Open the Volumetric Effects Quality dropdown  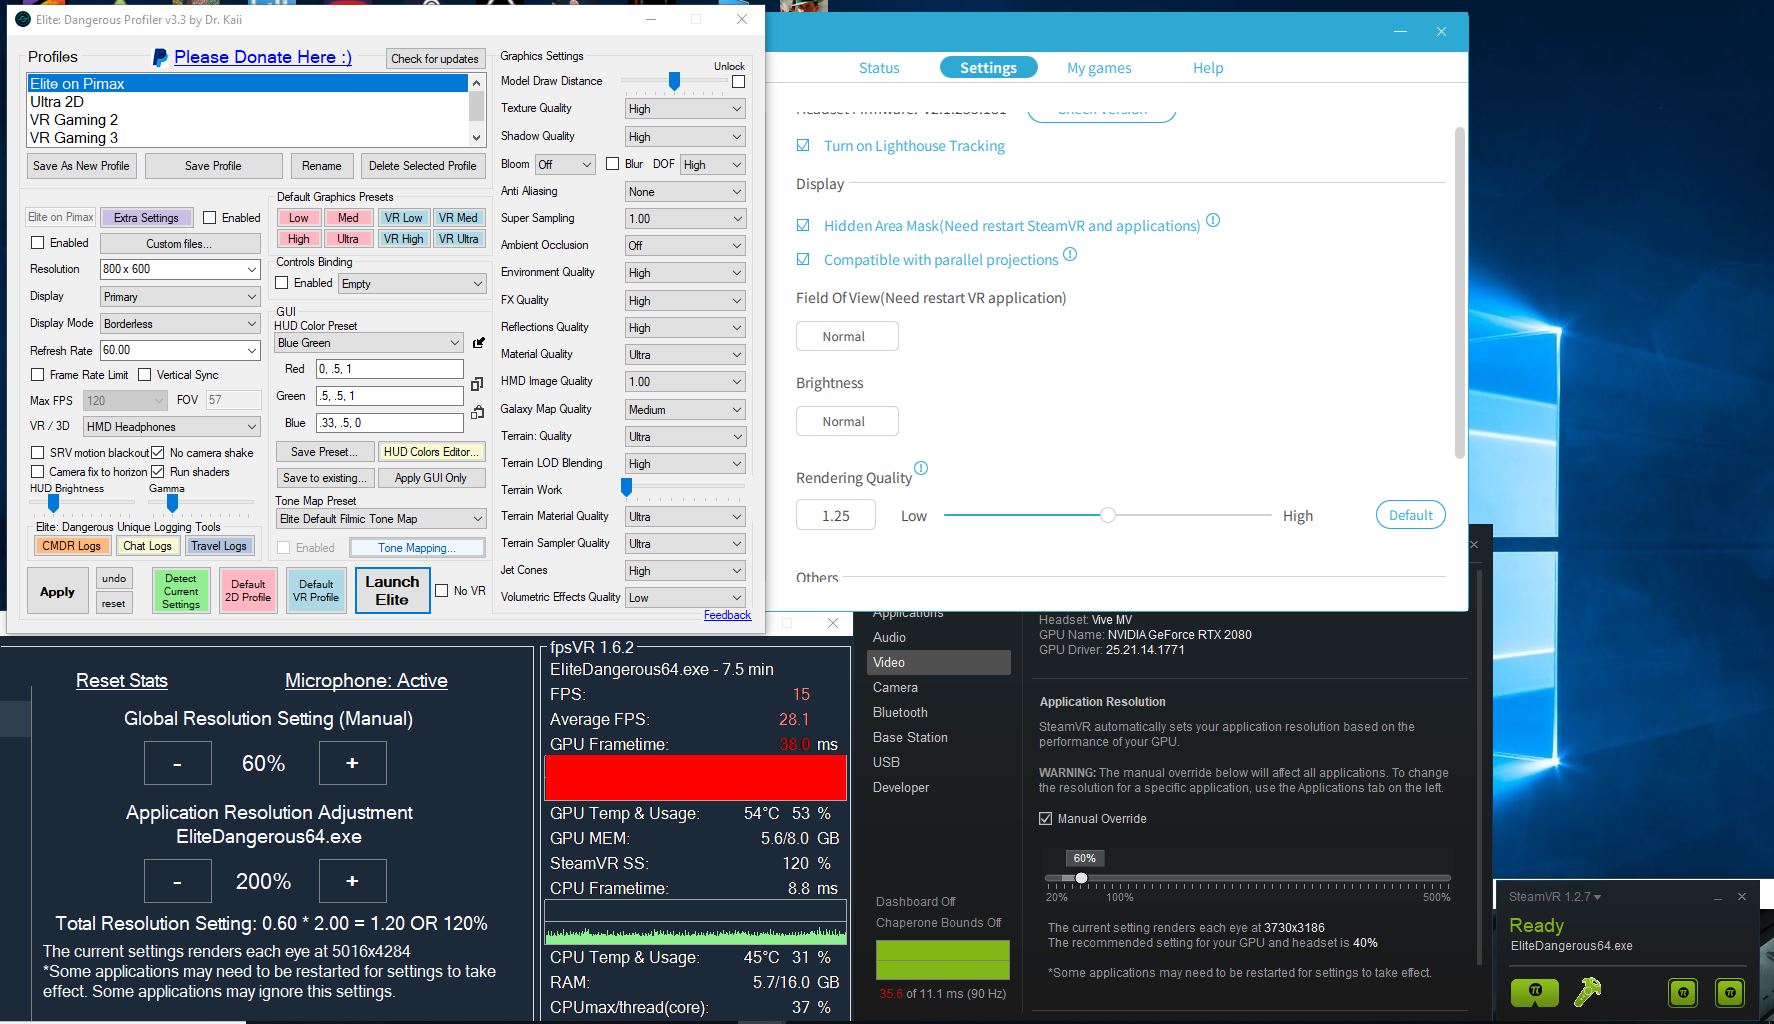[685, 597]
